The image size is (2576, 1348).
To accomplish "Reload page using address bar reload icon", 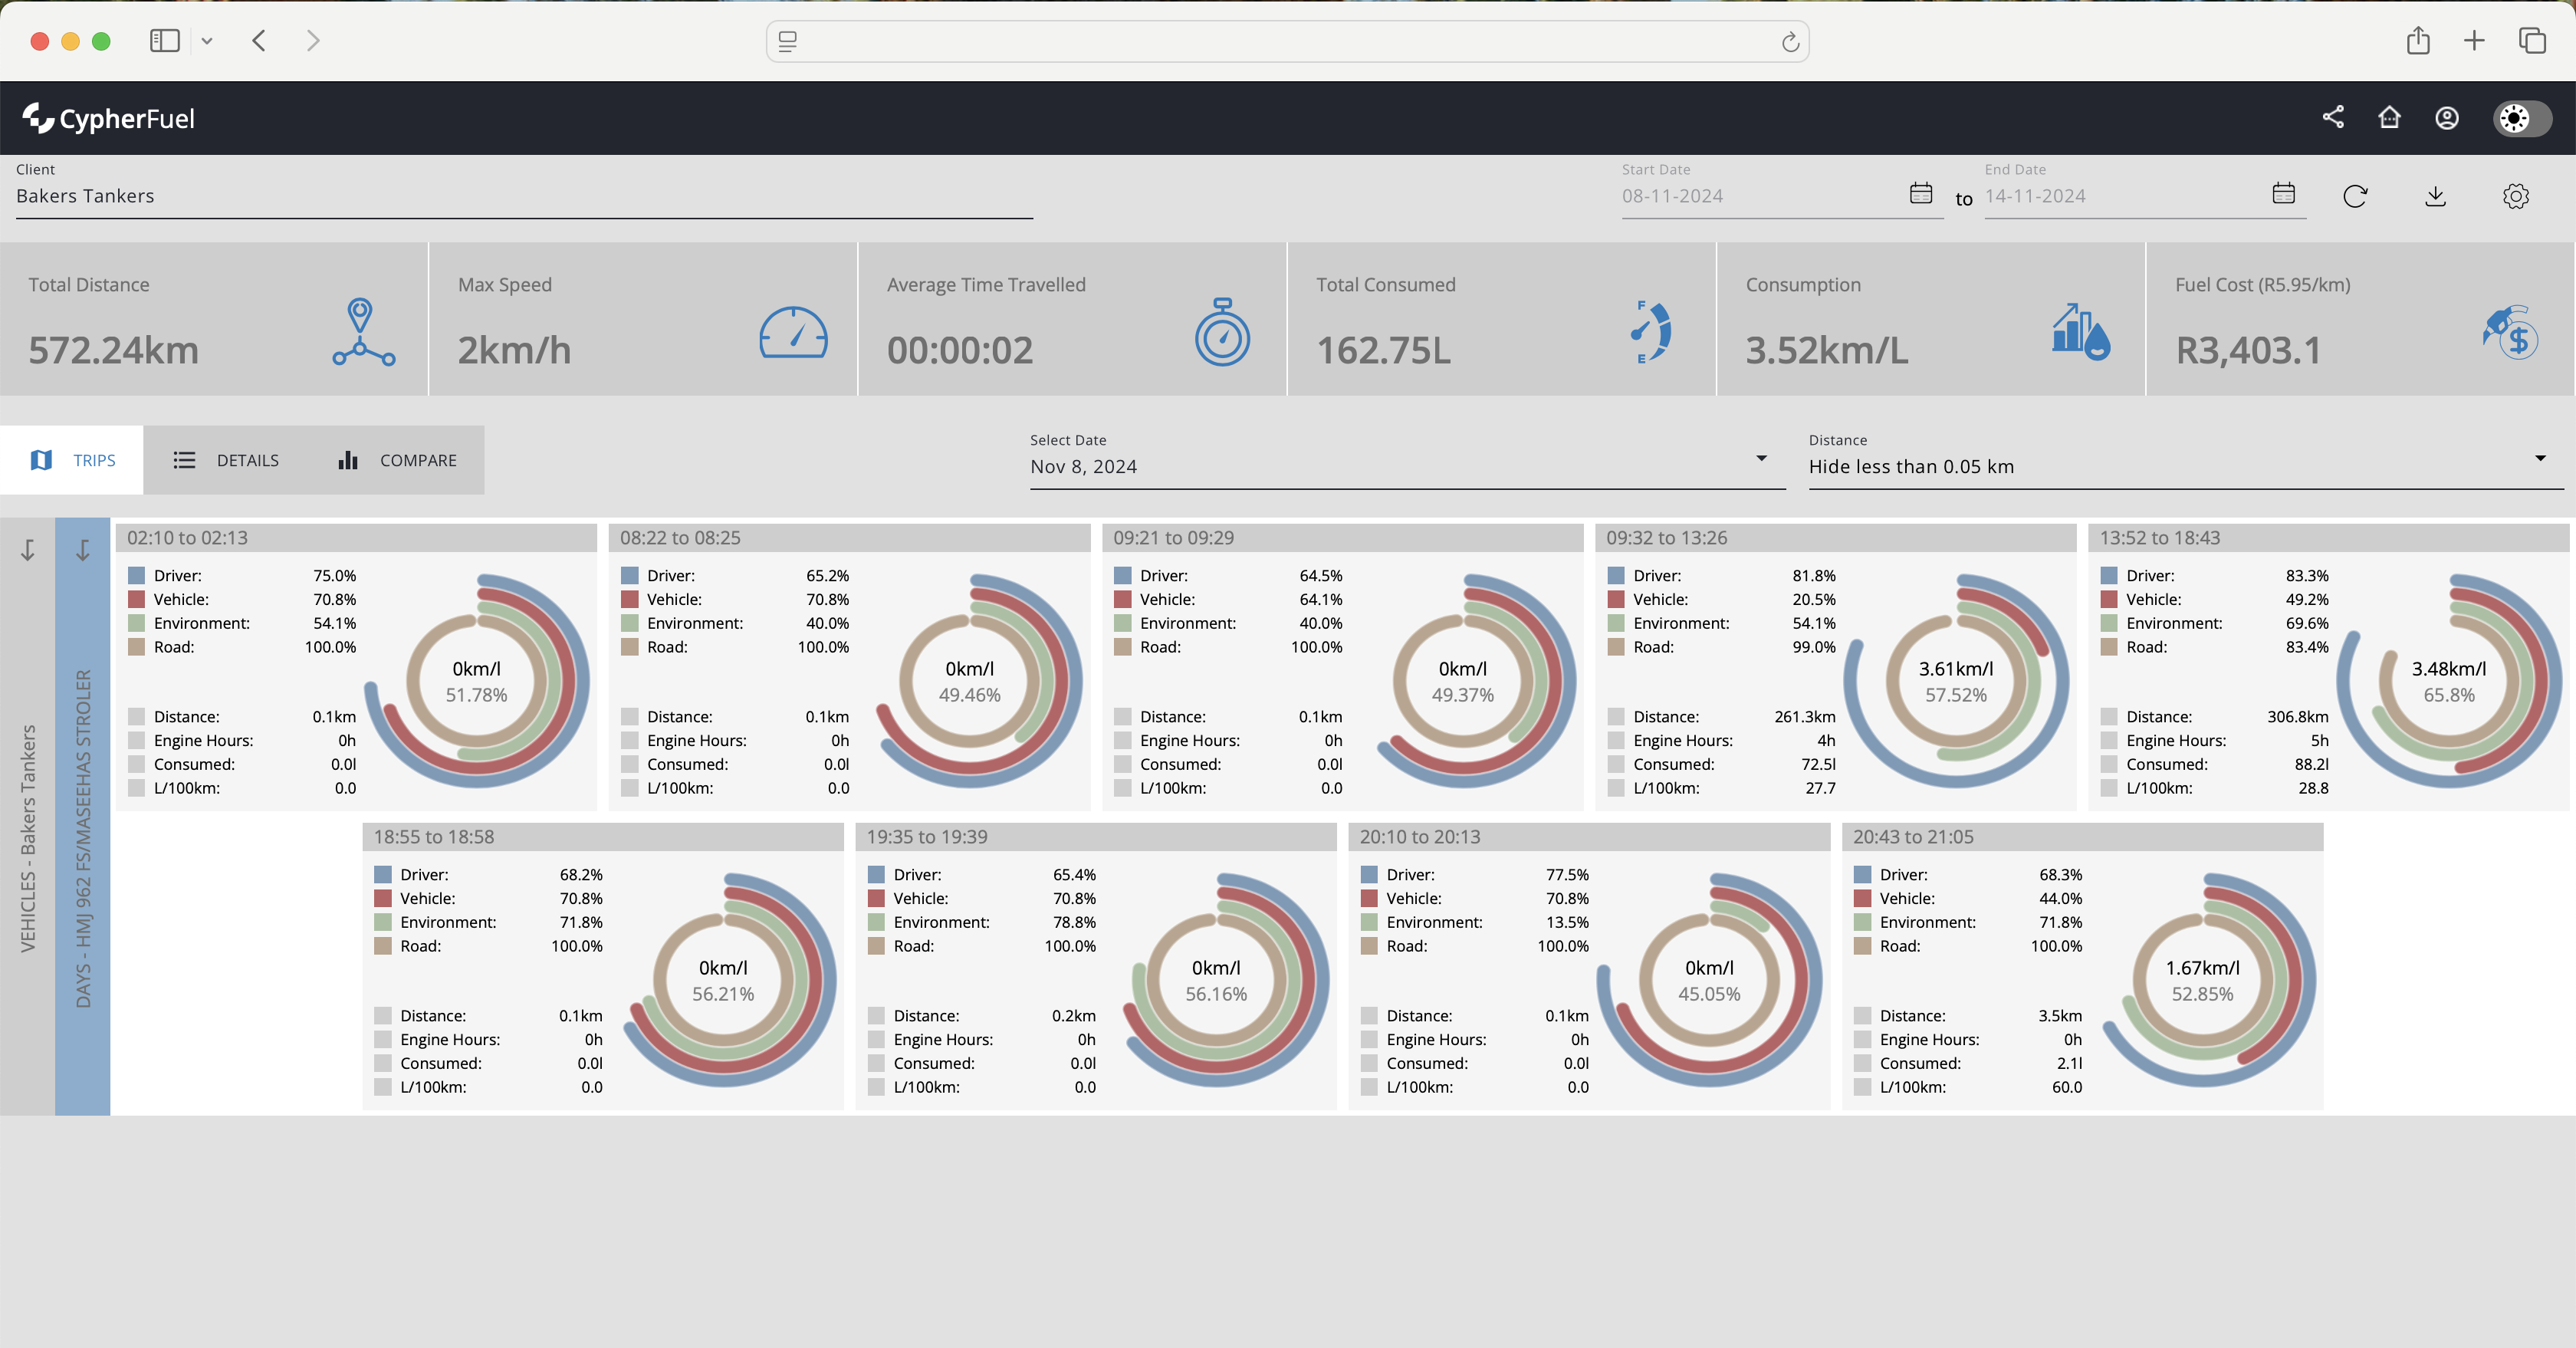I will click(1790, 41).
